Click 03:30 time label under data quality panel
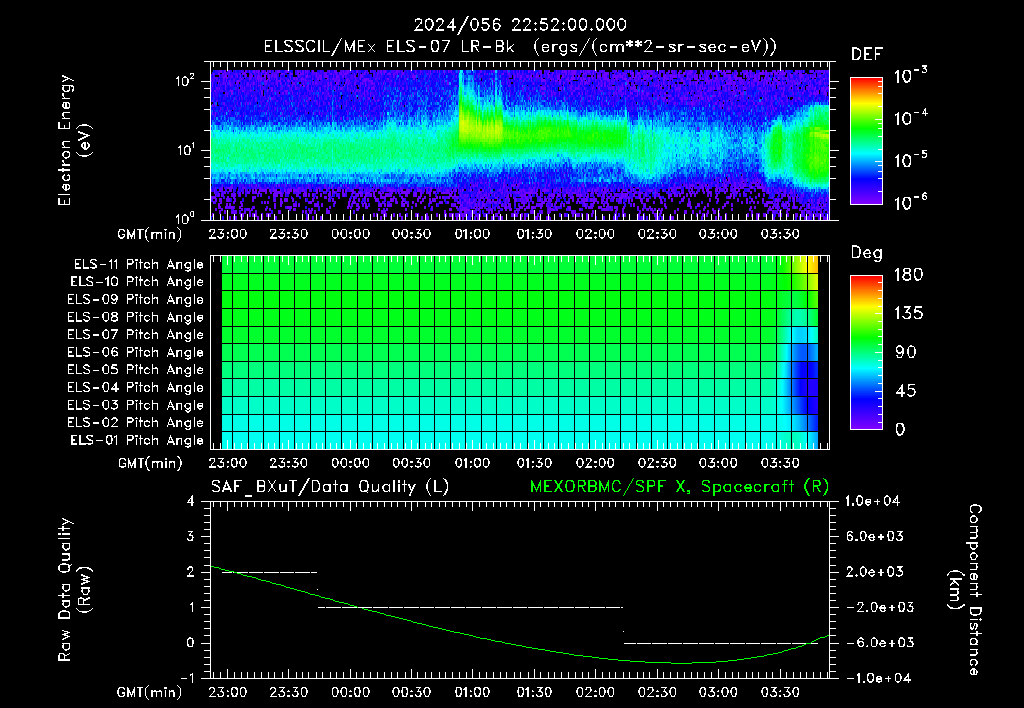This screenshot has height=708, width=1024. coord(780,692)
